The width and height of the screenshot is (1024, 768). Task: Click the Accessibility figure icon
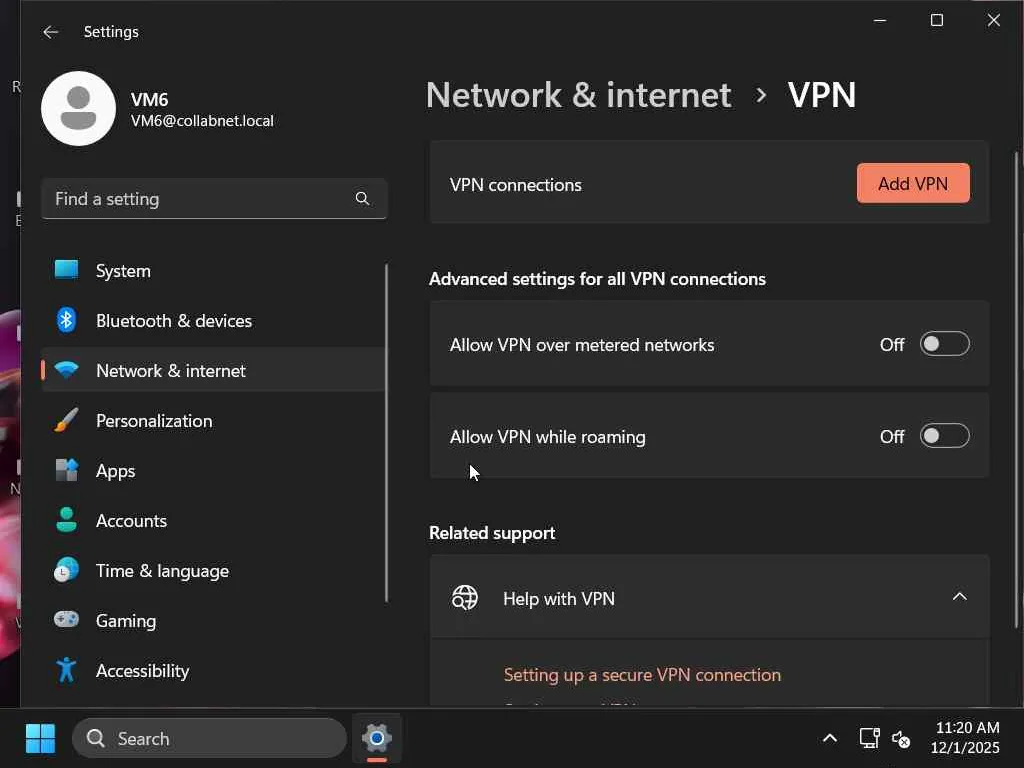click(x=66, y=670)
